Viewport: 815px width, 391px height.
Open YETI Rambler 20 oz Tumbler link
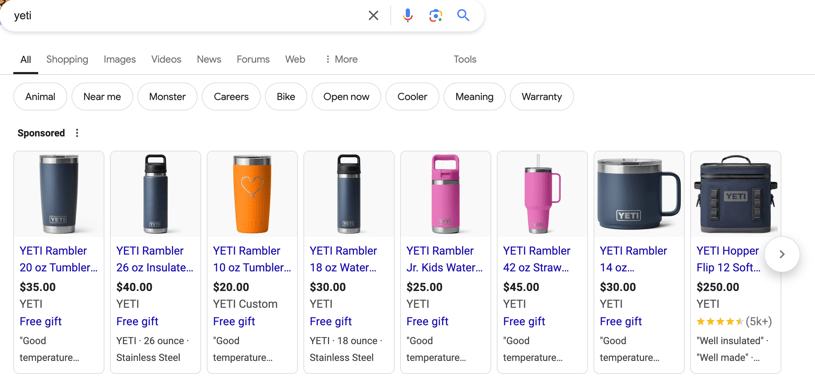pyautogui.click(x=58, y=259)
